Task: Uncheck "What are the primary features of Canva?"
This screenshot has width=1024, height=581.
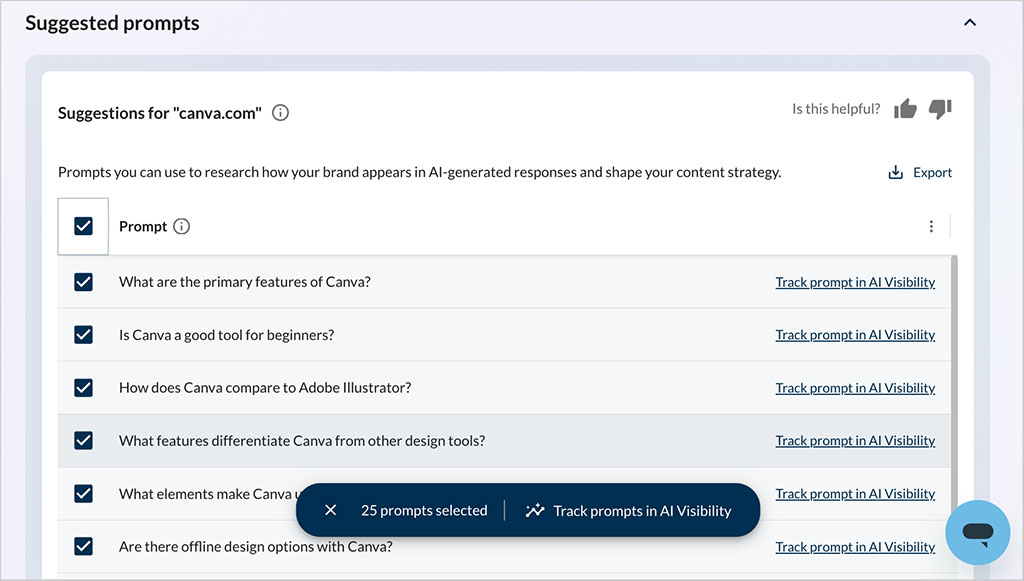Action: (83, 282)
